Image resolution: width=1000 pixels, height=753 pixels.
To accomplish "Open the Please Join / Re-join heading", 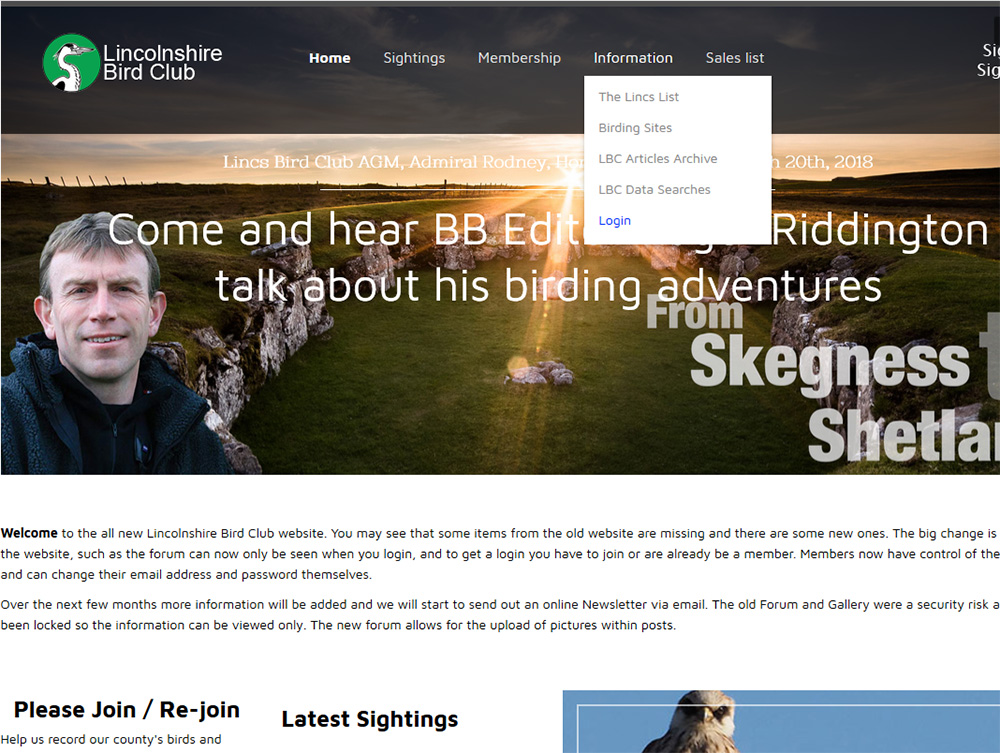I will click(127, 709).
